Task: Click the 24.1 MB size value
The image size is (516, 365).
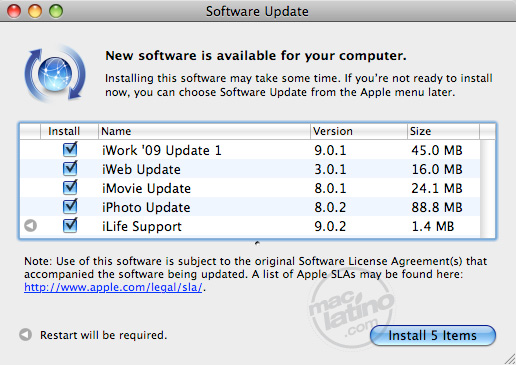Action: [x=437, y=188]
